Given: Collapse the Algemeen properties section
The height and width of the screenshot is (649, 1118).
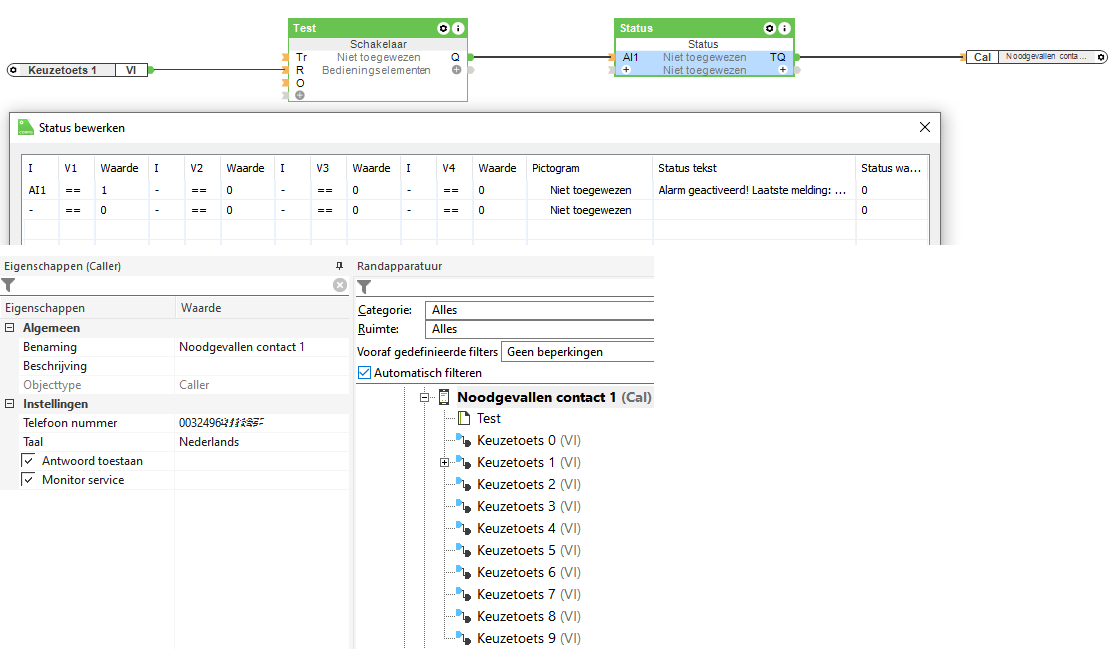Looking at the screenshot, I should pyautogui.click(x=10, y=328).
